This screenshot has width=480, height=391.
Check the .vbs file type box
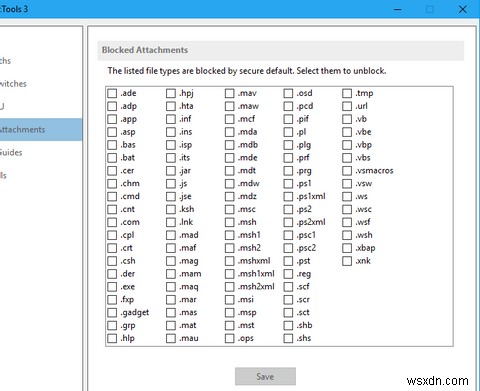coord(347,158)
